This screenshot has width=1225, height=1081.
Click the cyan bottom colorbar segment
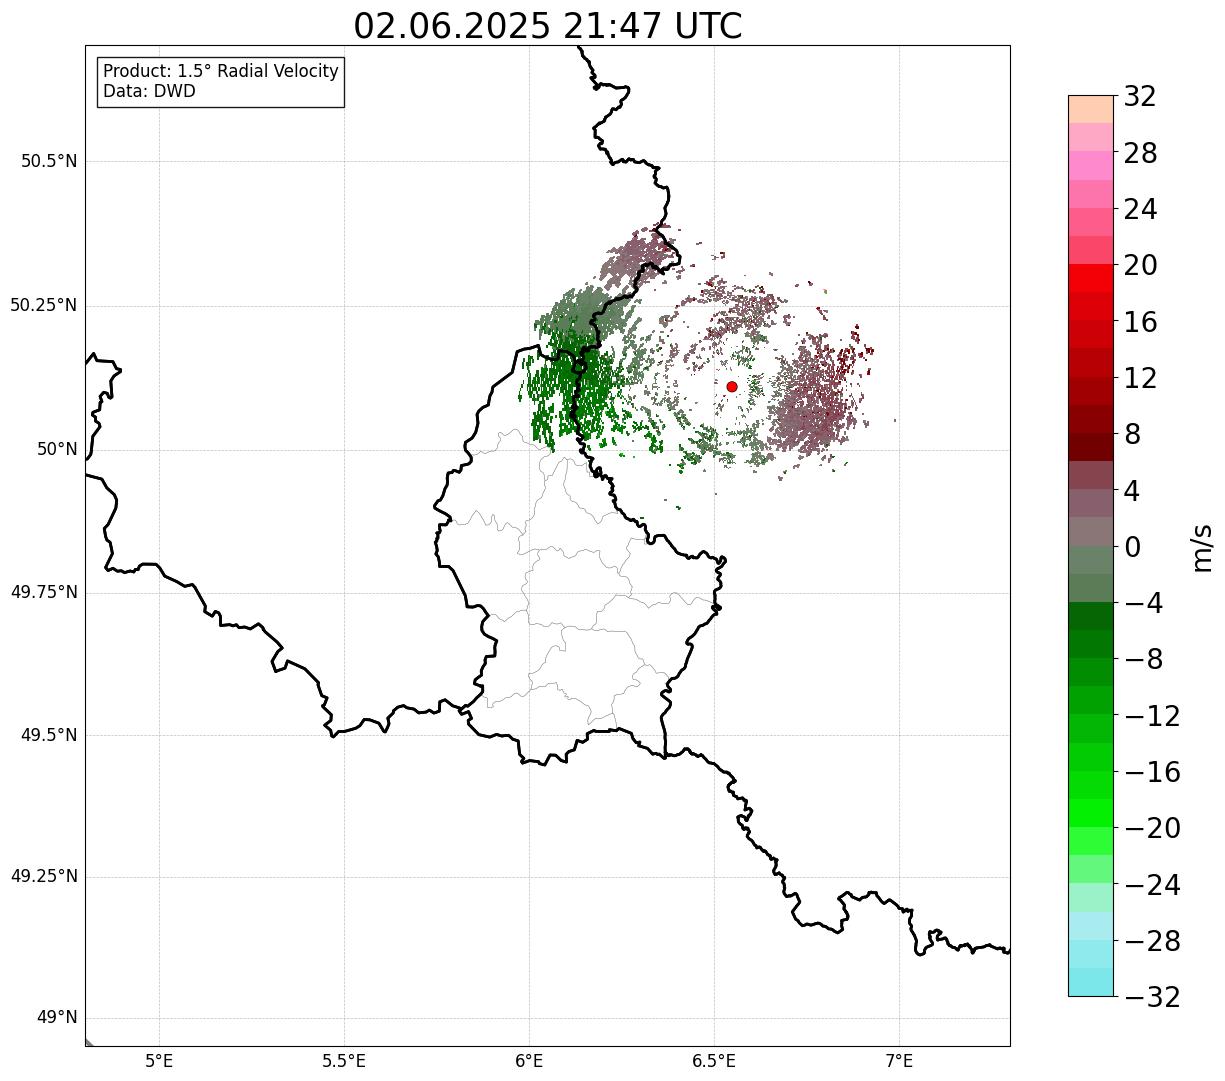pyautogui.click(x=1091, y=982)
